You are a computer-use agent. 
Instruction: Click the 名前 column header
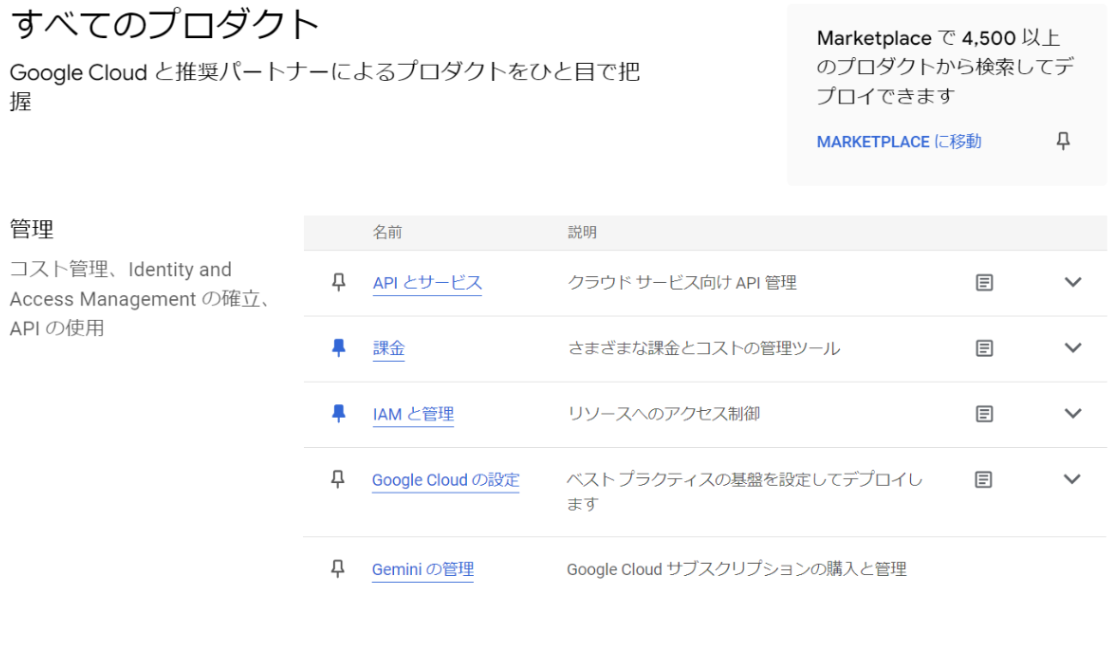point(387,233)
